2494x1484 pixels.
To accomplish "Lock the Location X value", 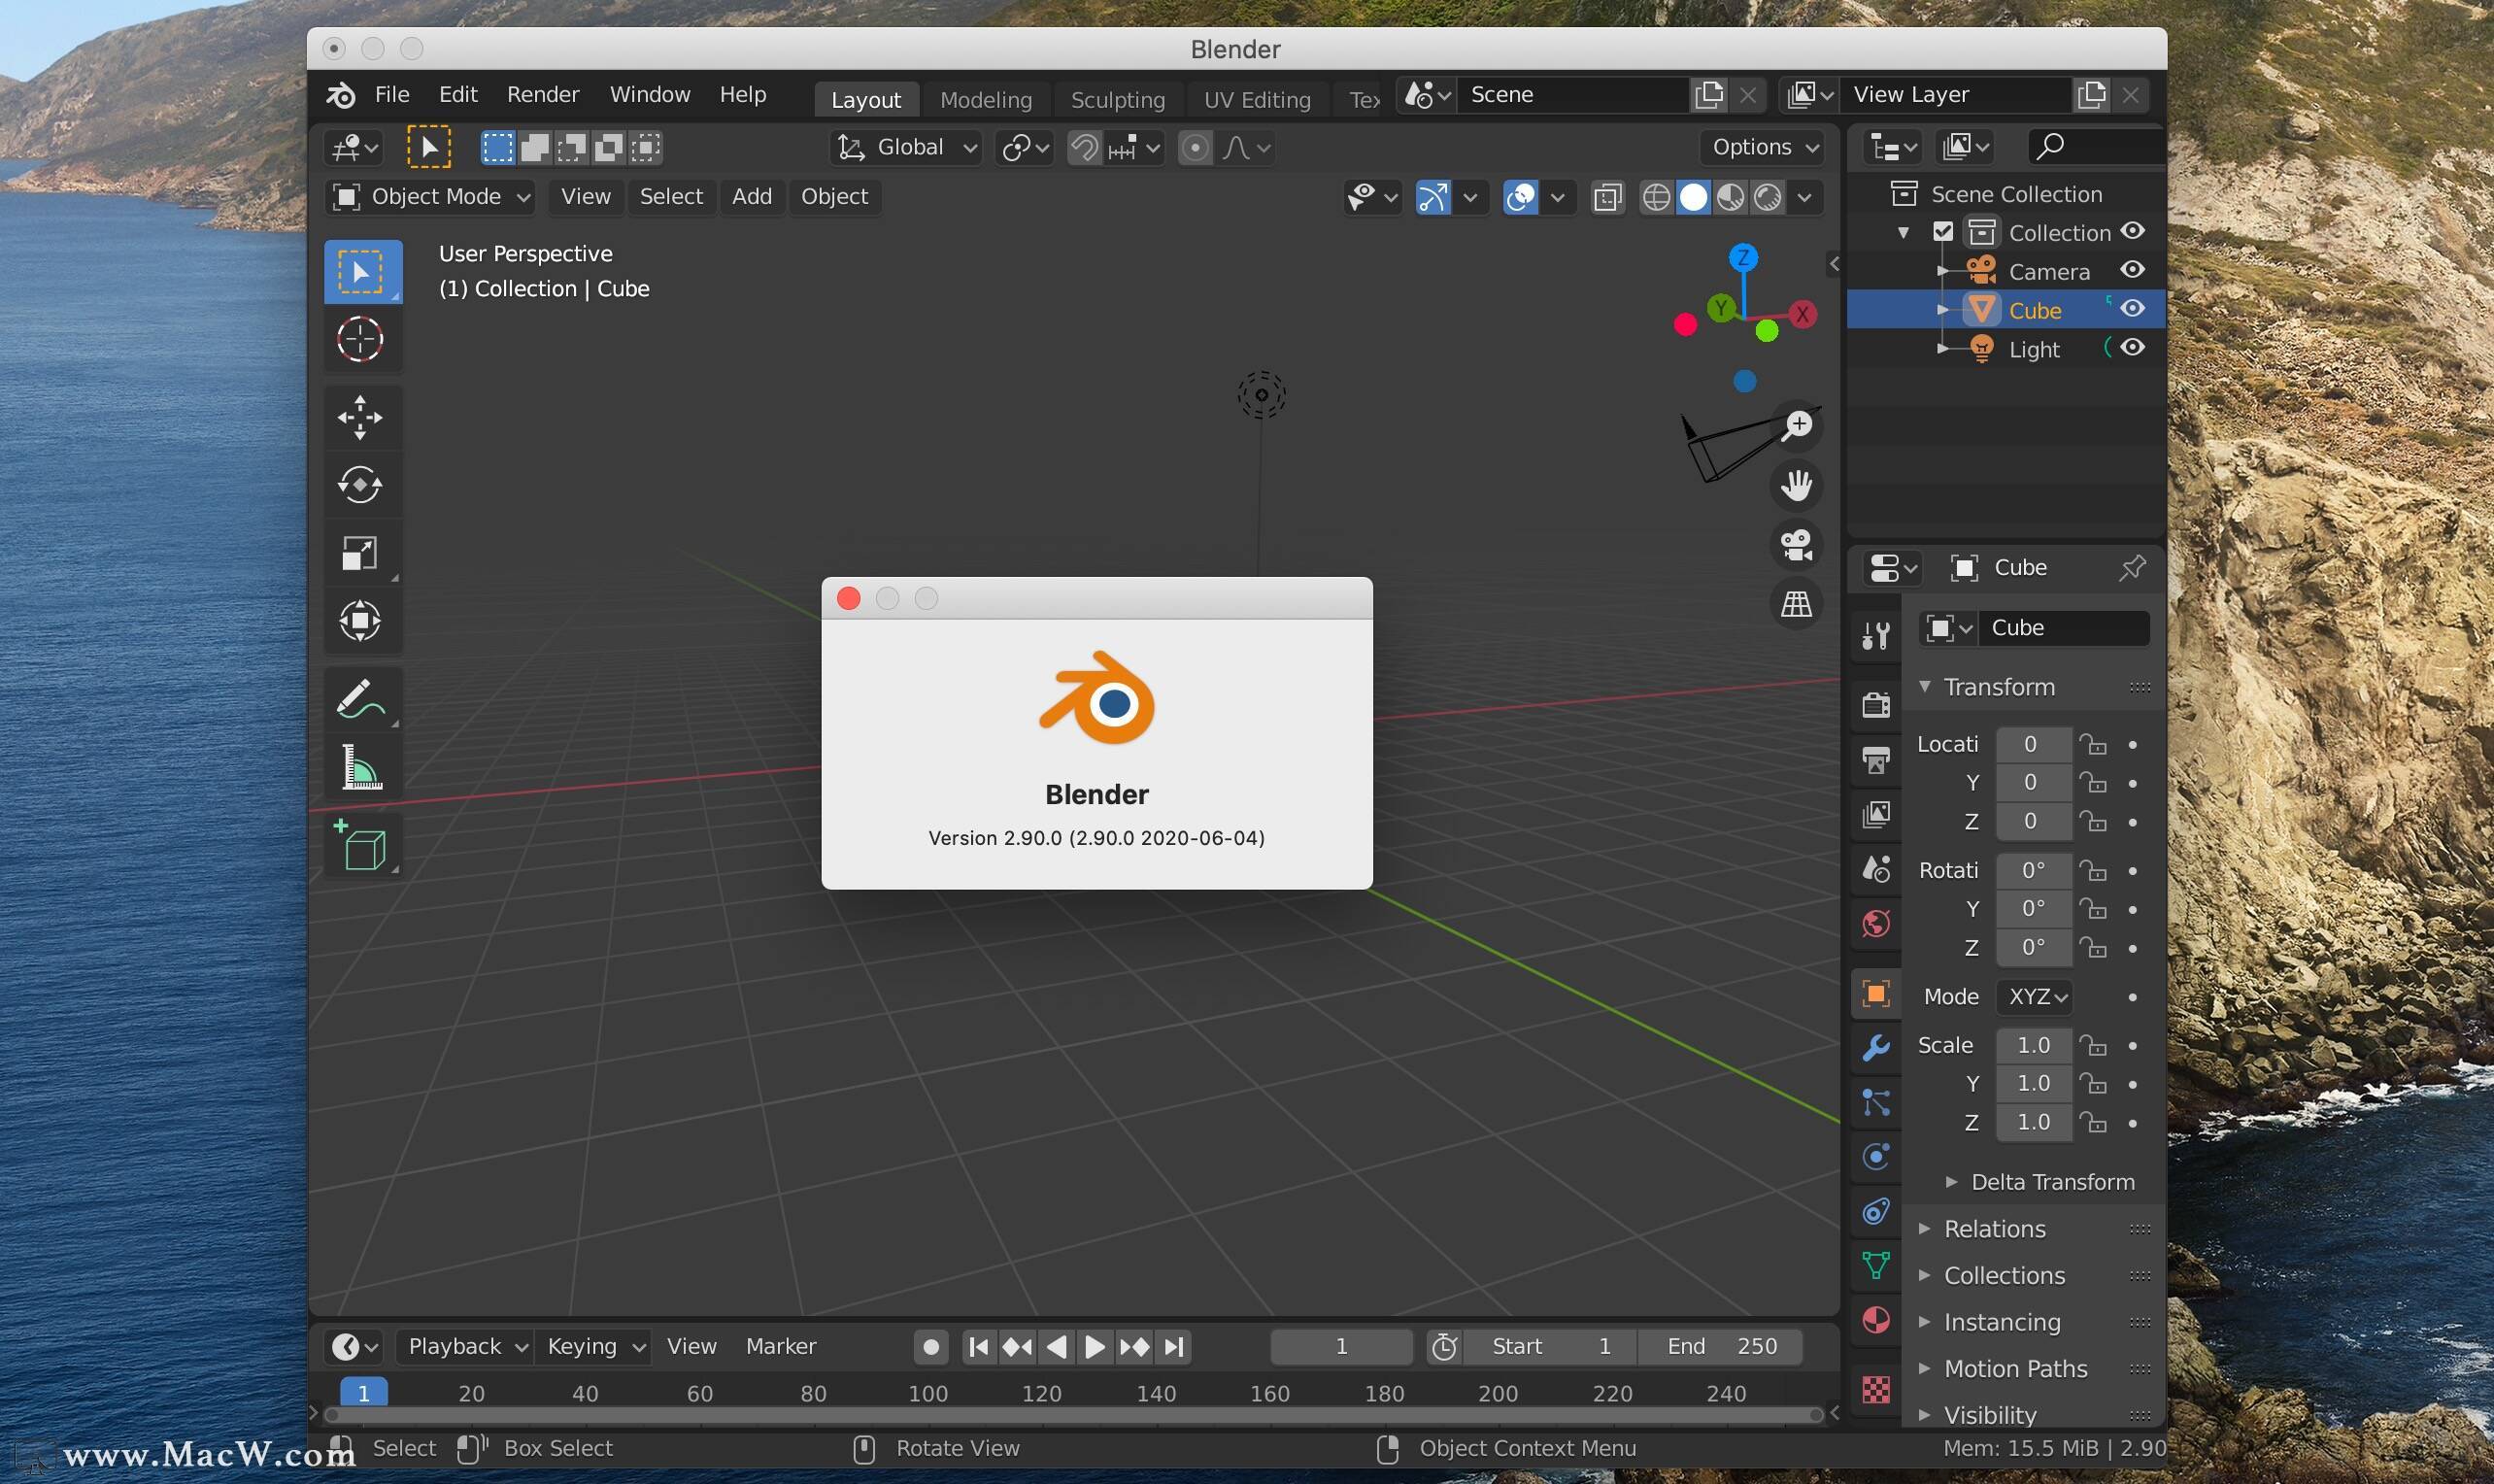I will pyautogui.click(x=2093, y=745).
